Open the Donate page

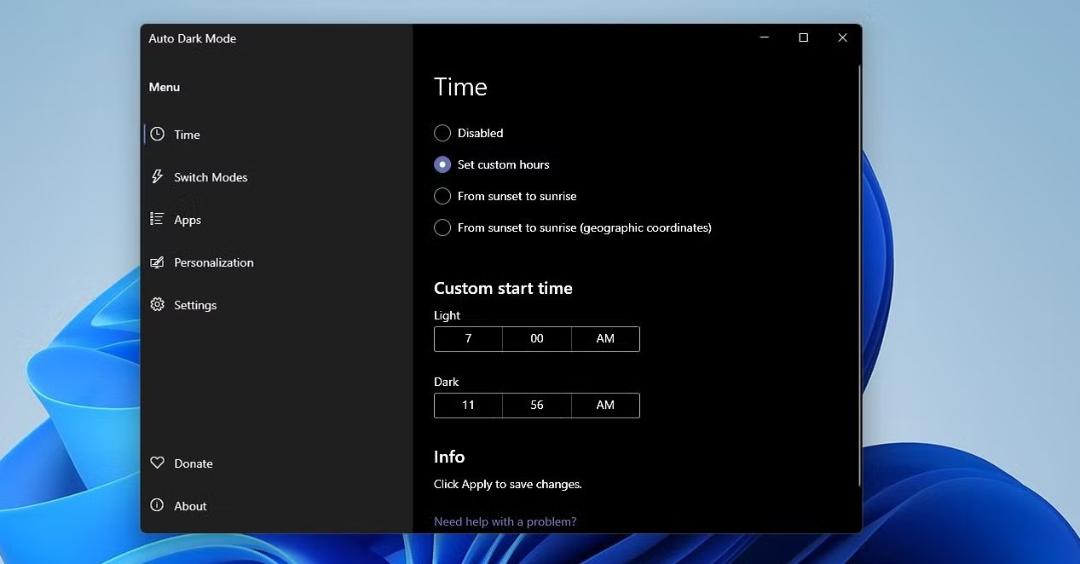click(193, 464)
